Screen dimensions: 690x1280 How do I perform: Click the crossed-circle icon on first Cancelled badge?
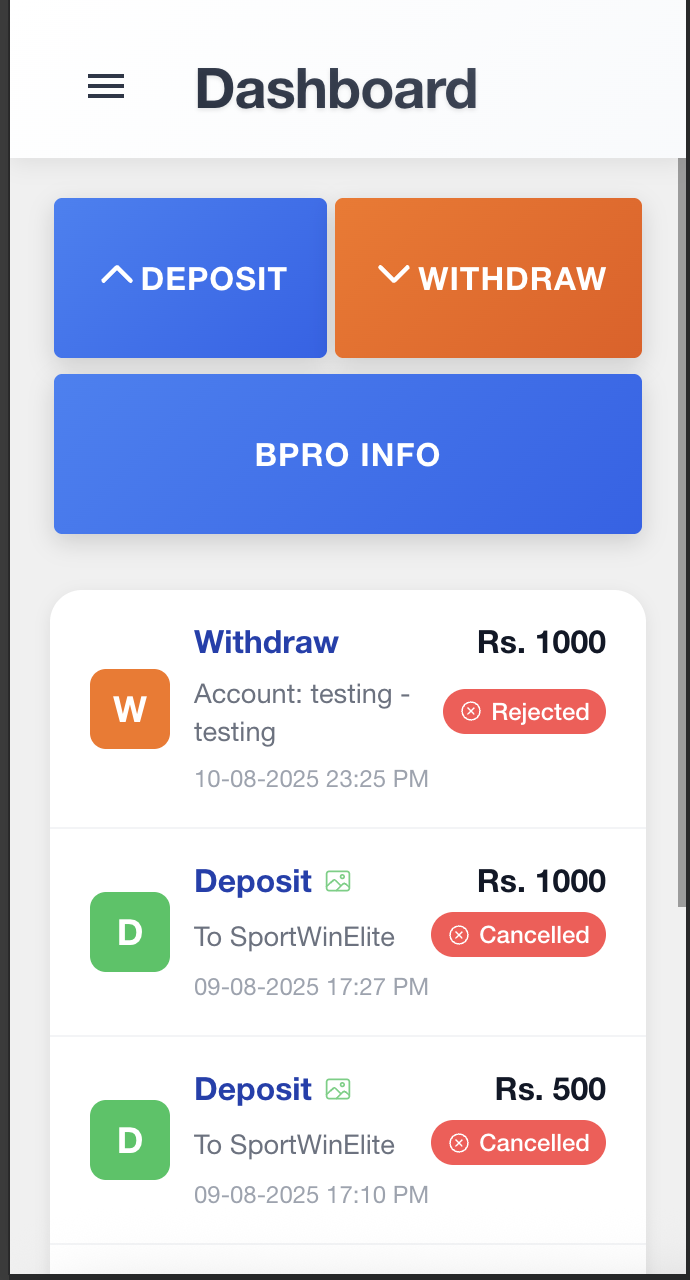click(x=457, y=934)
